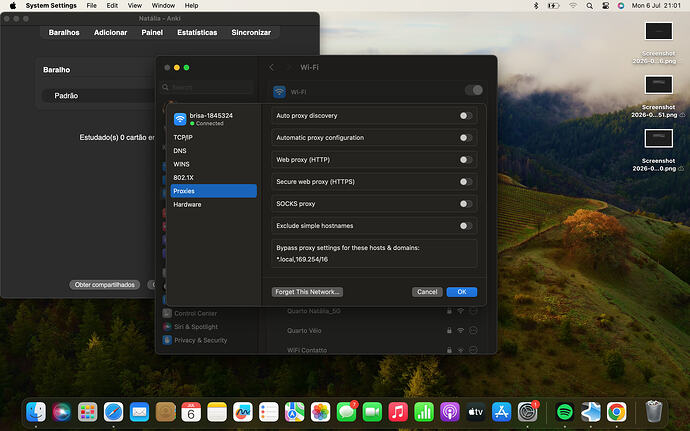This screenshot has width=690, height=431.
Task: Open the Edit menu
Action: point(112,6)
